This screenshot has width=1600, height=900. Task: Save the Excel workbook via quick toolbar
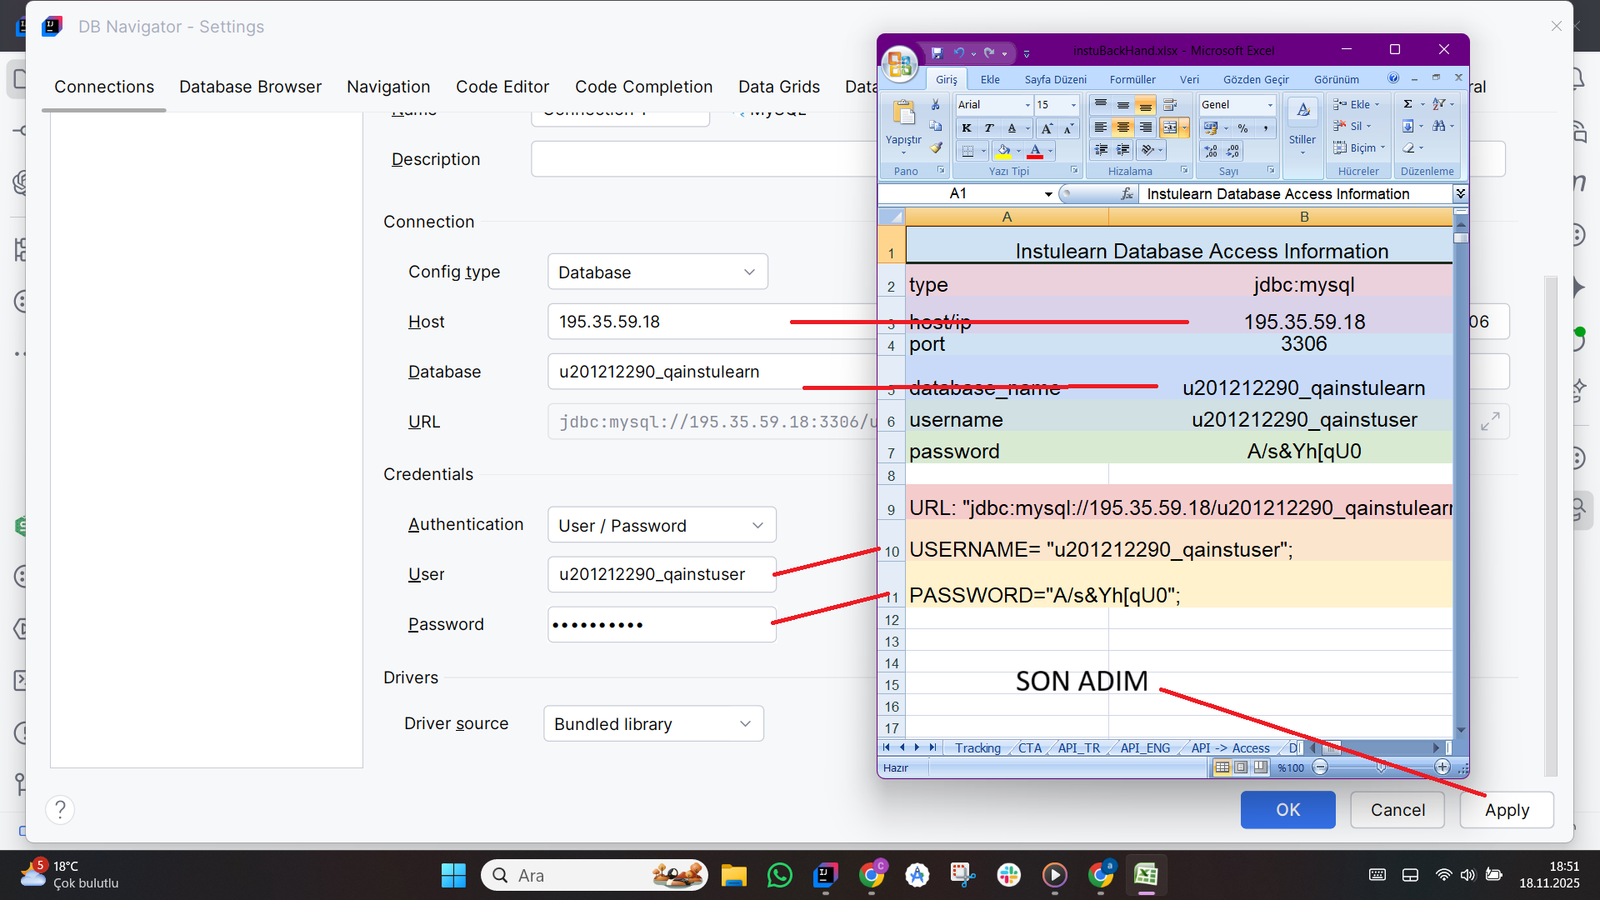pyautogui.click(x=937, y=53)
